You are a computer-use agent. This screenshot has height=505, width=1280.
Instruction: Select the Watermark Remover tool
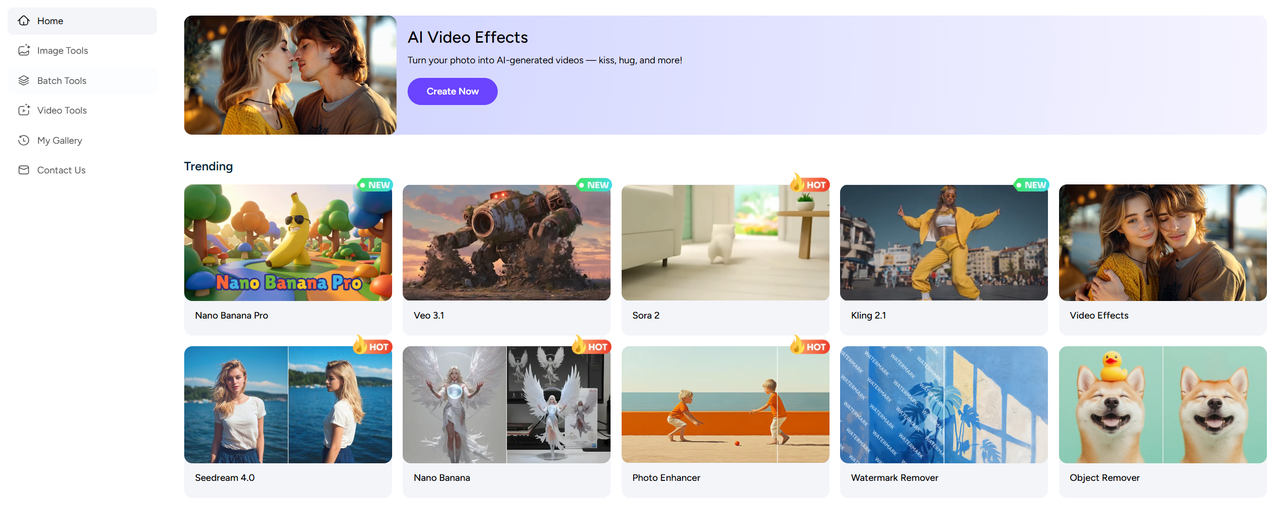pos(943,420)
